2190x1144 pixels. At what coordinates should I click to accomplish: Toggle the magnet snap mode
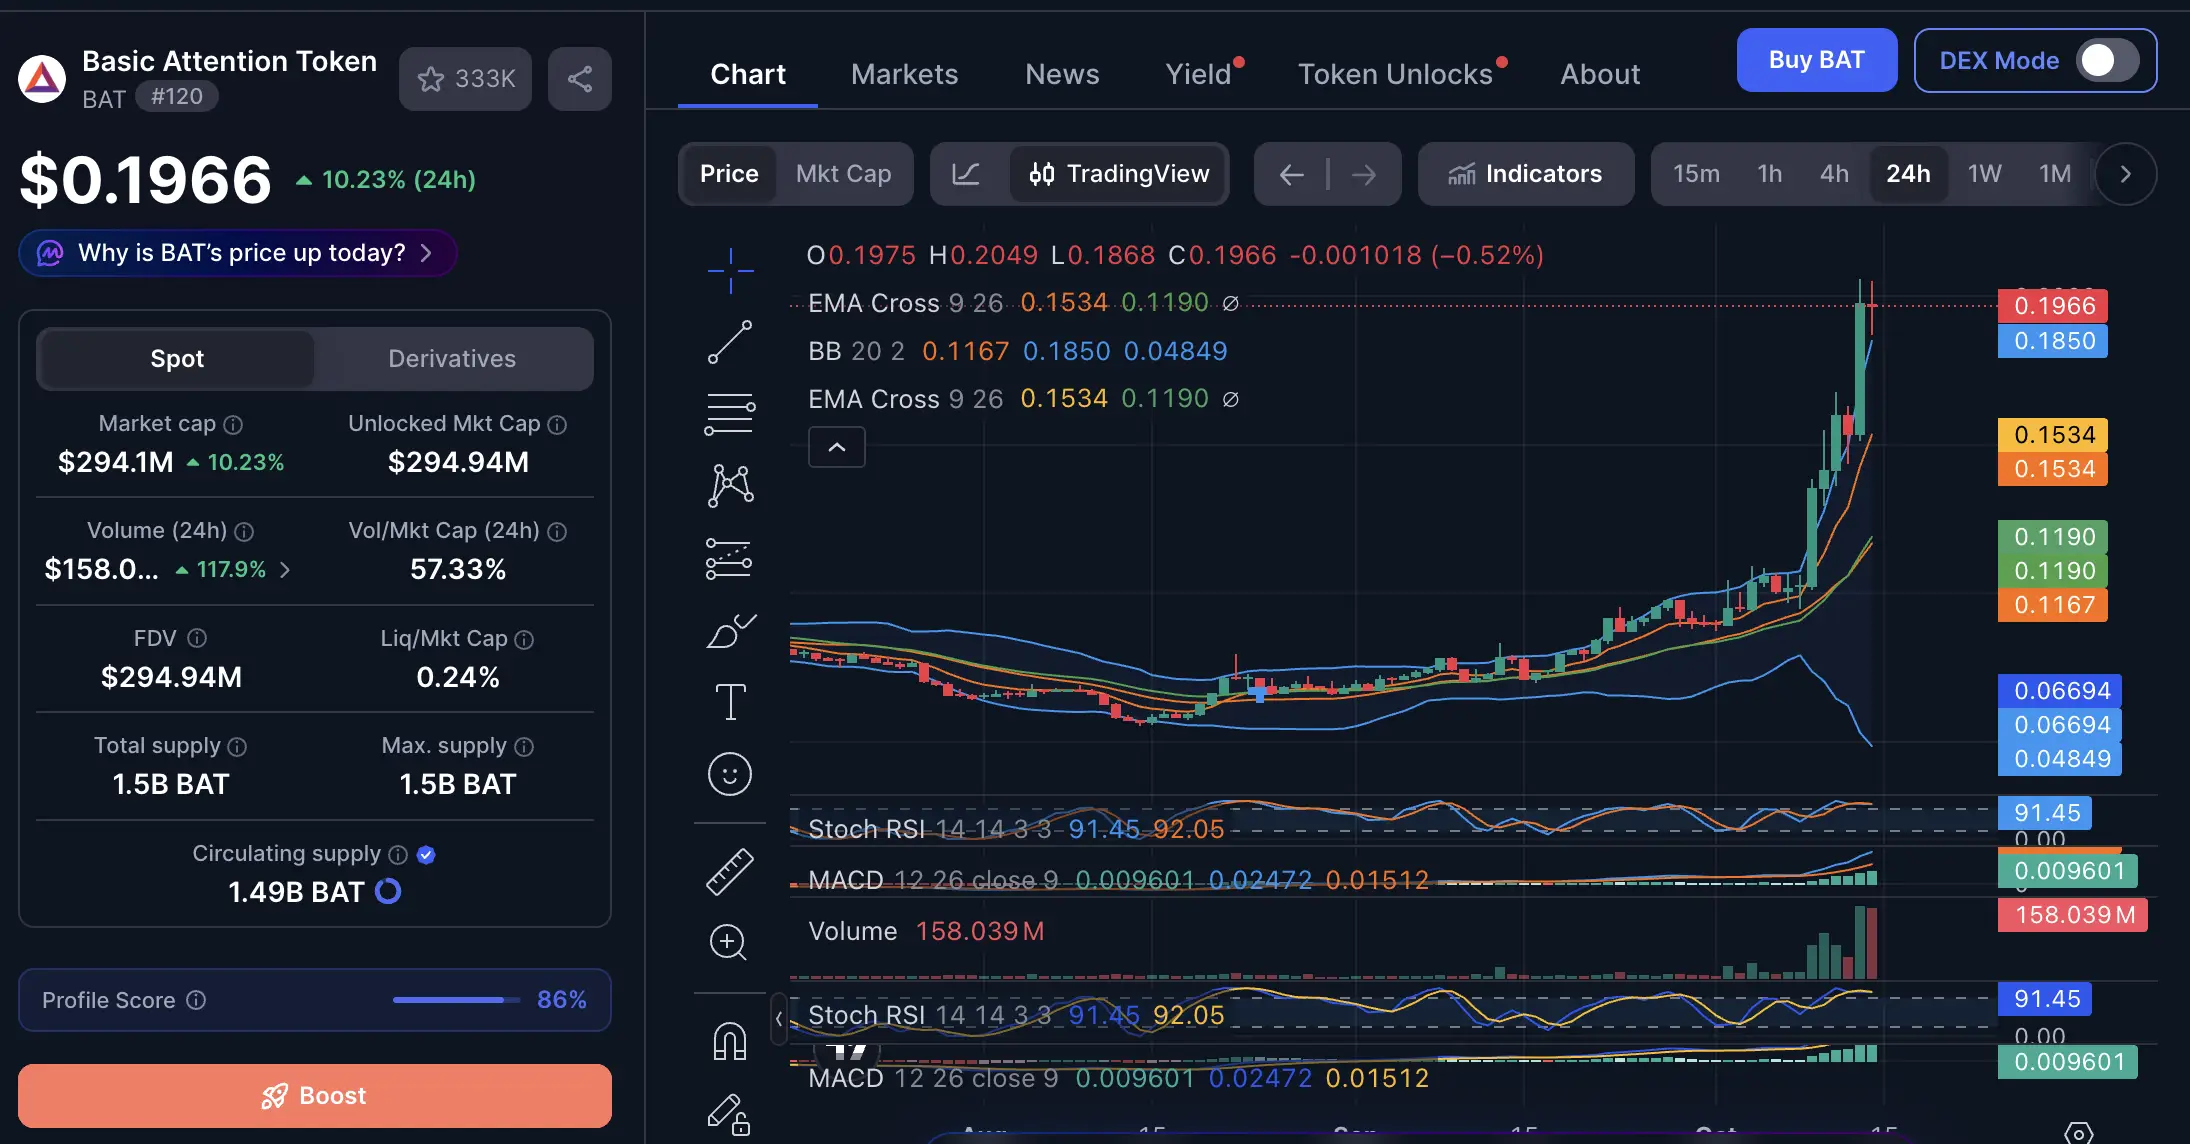coord(730,1041)
